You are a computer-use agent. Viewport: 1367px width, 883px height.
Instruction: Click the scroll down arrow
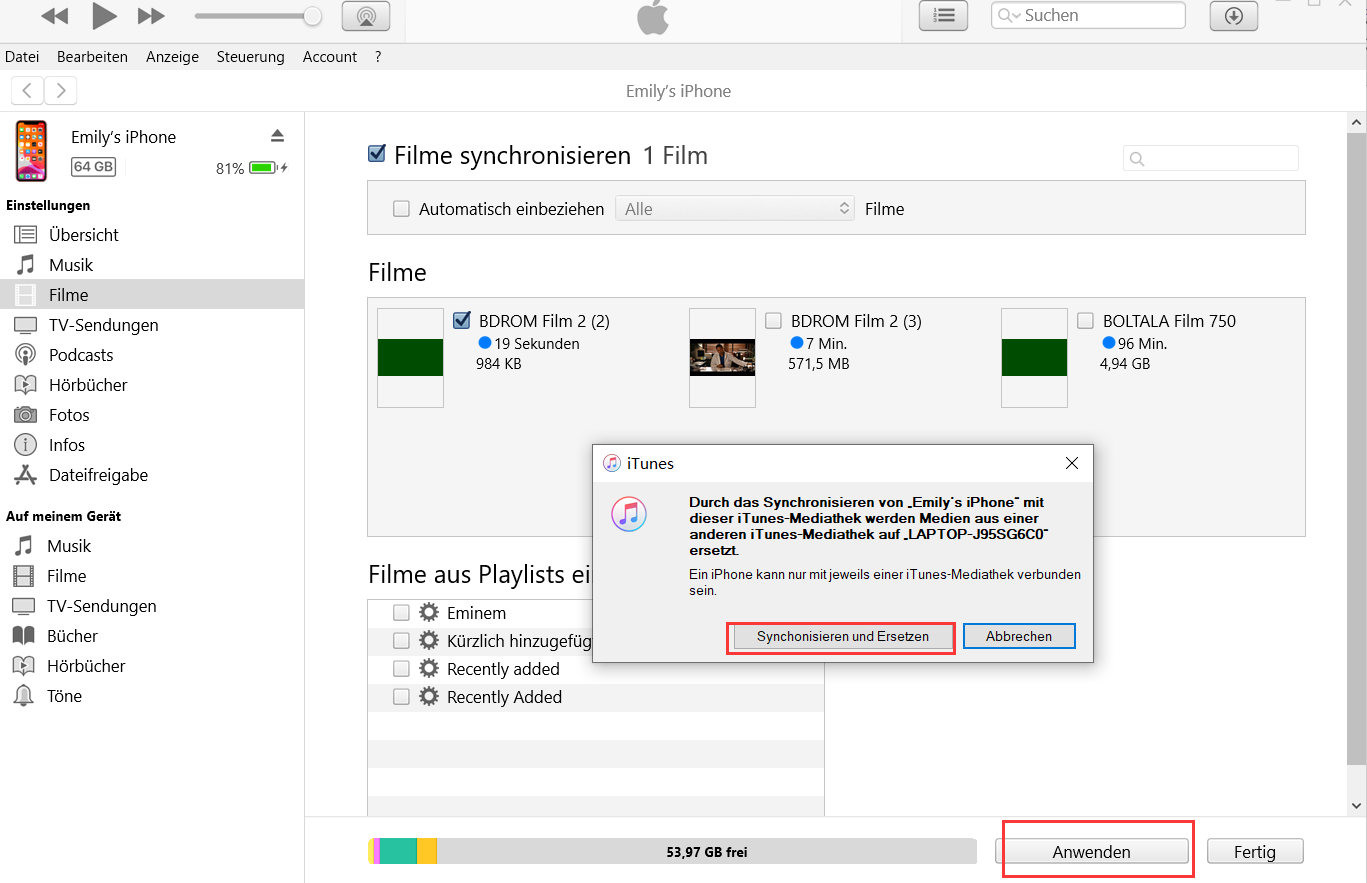pyautogui.click(x=1357, y=806)
